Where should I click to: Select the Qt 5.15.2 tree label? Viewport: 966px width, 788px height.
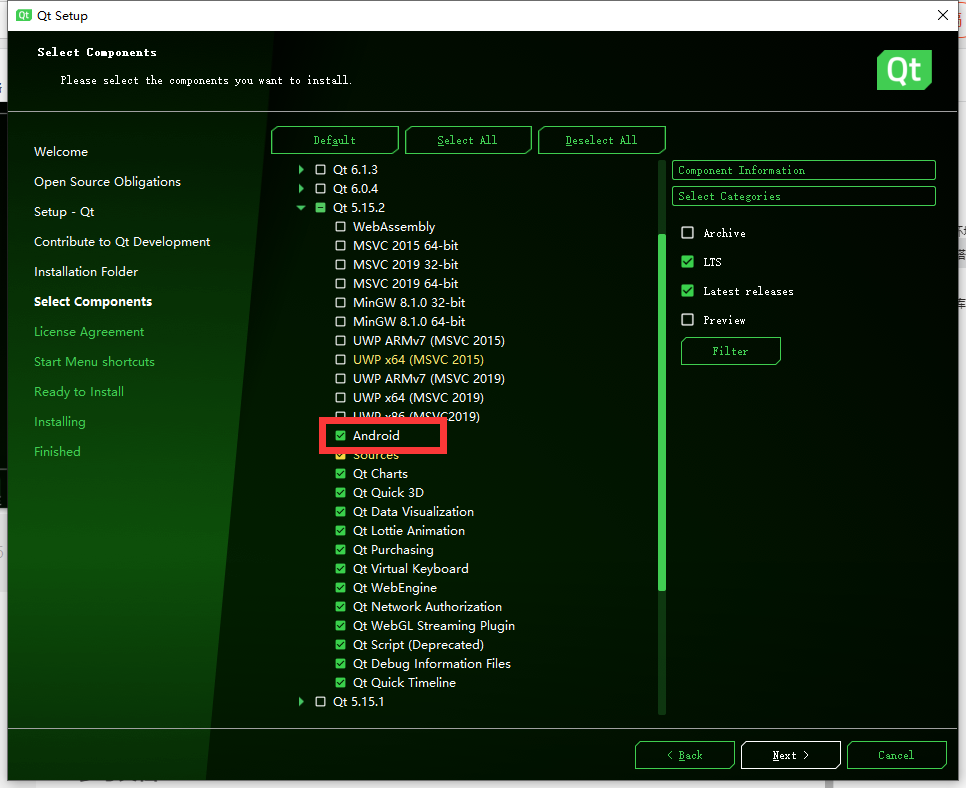pos(359,208)
